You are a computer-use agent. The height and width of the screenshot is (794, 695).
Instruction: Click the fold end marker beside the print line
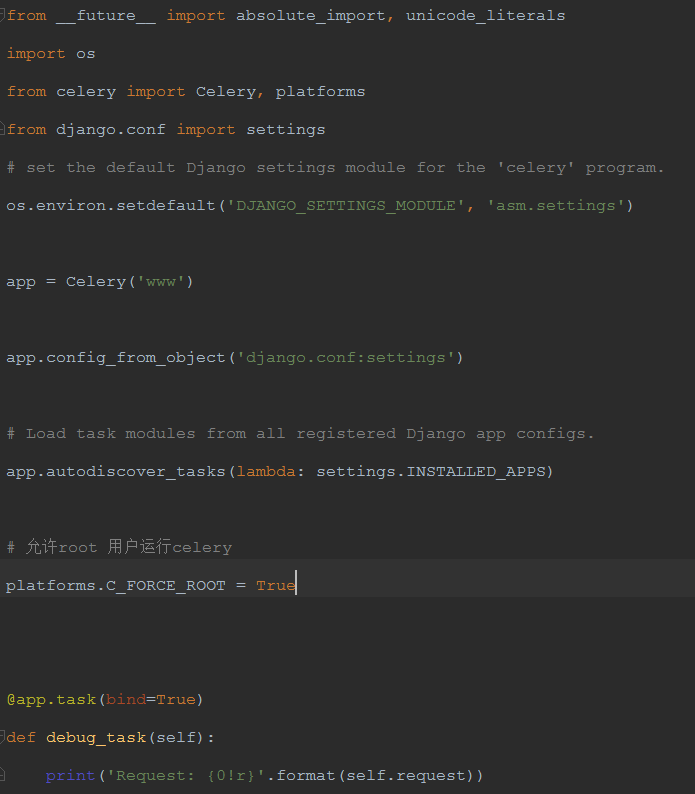2,775
